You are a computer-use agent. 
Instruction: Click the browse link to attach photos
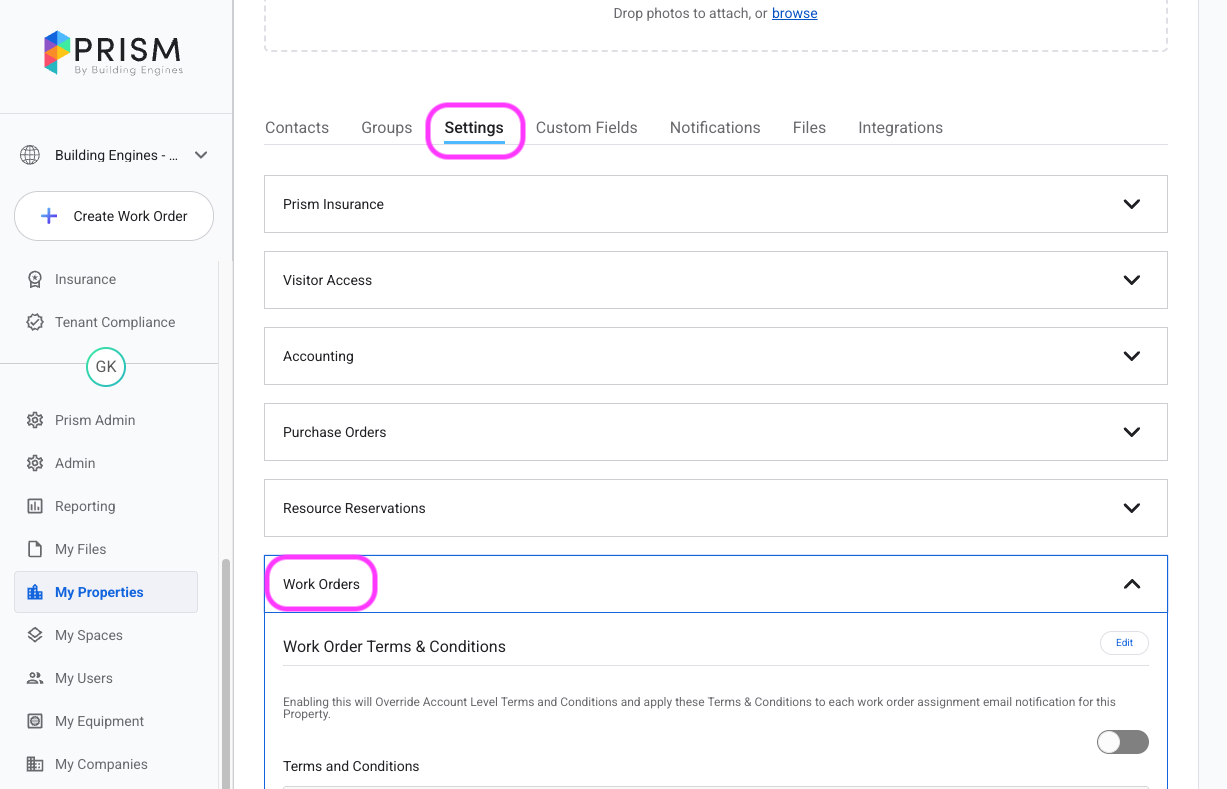click(794, 13)
